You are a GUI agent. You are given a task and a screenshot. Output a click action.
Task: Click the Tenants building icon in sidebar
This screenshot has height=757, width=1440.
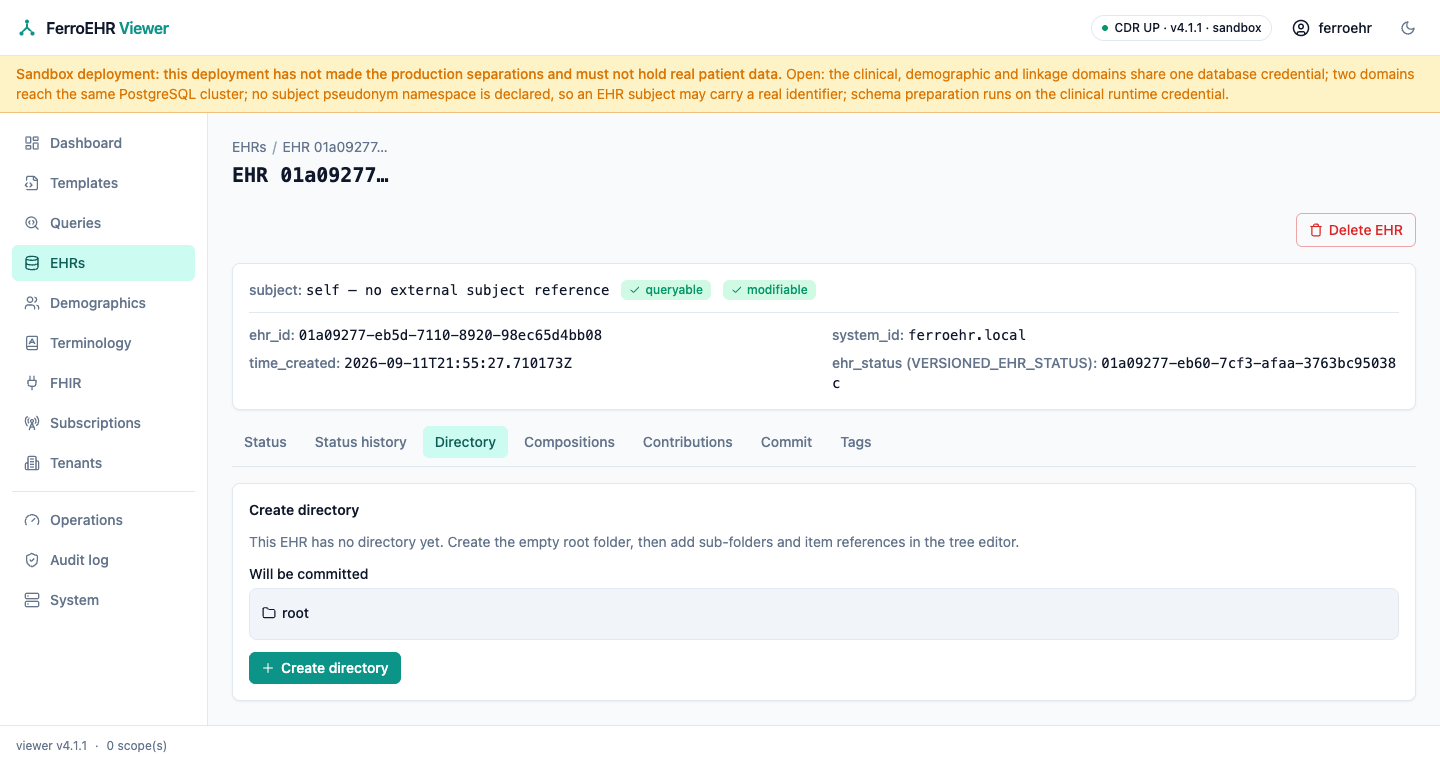(32, 463)
